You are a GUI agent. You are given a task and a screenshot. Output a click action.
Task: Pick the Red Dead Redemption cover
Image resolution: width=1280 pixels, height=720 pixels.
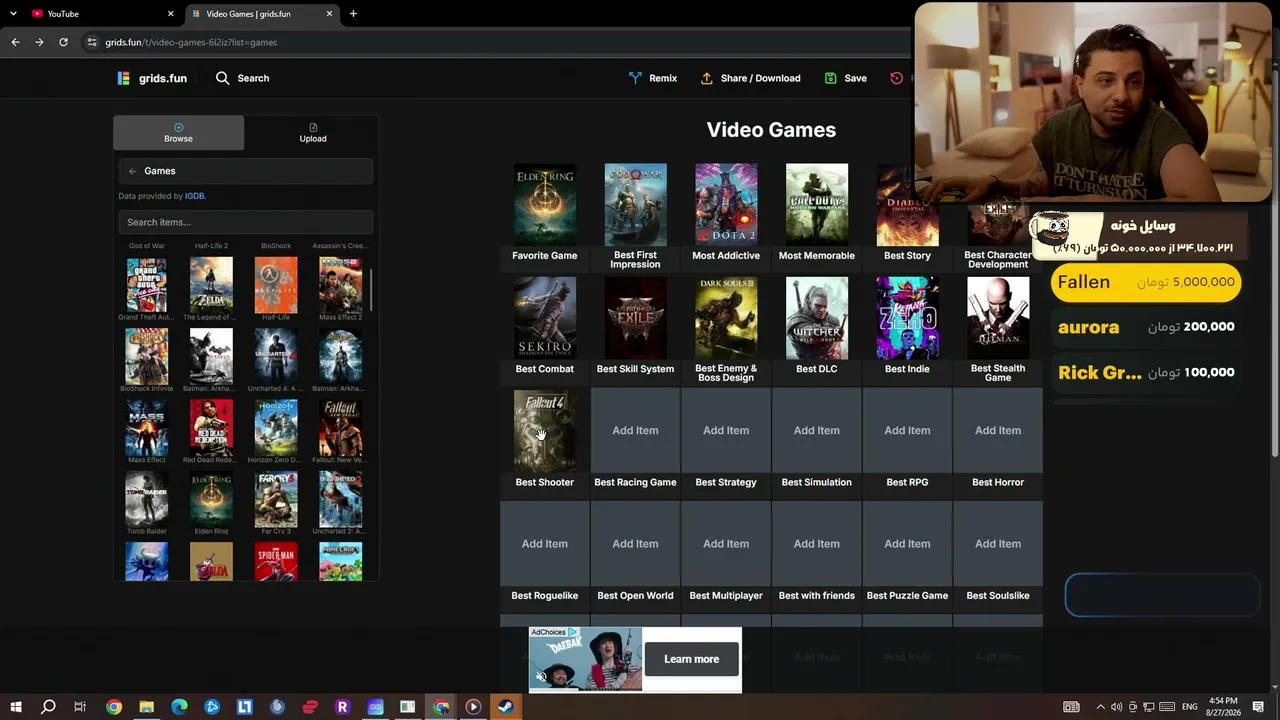(x=211, y=427)
